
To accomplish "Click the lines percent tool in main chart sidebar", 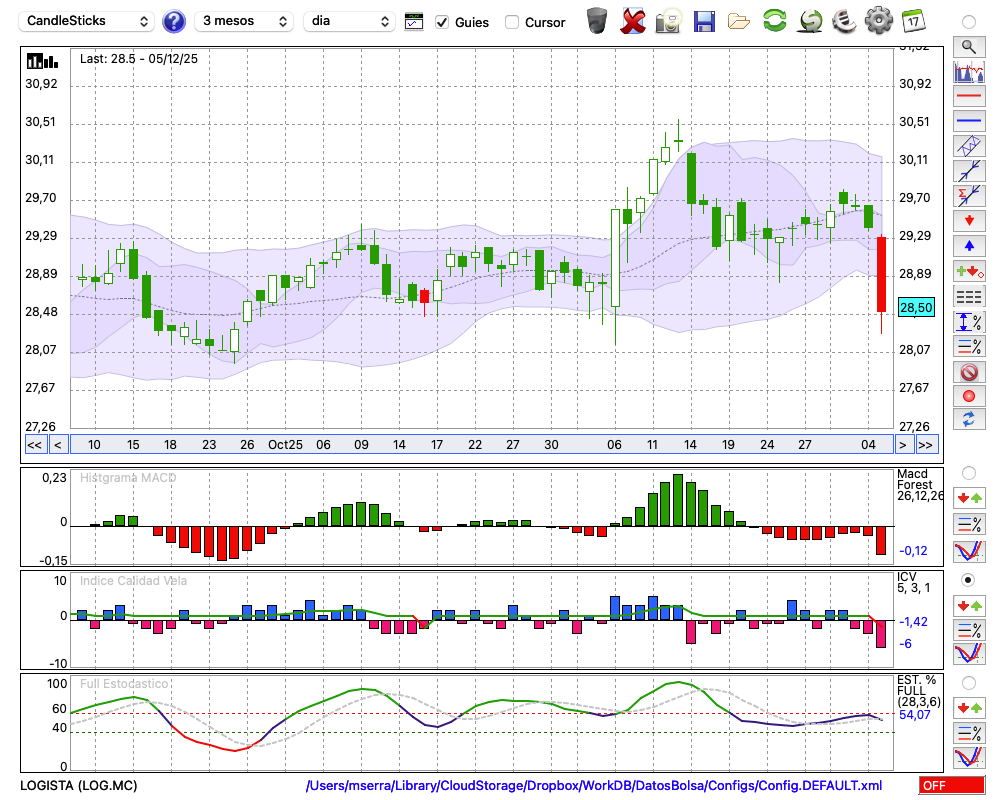I will click(969, 346).
